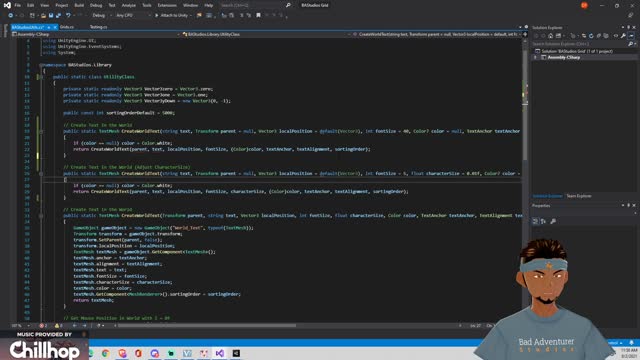Click the warnings count indicator in editor footer
This screenshot has width=640, height=360.
click(58, 326)
